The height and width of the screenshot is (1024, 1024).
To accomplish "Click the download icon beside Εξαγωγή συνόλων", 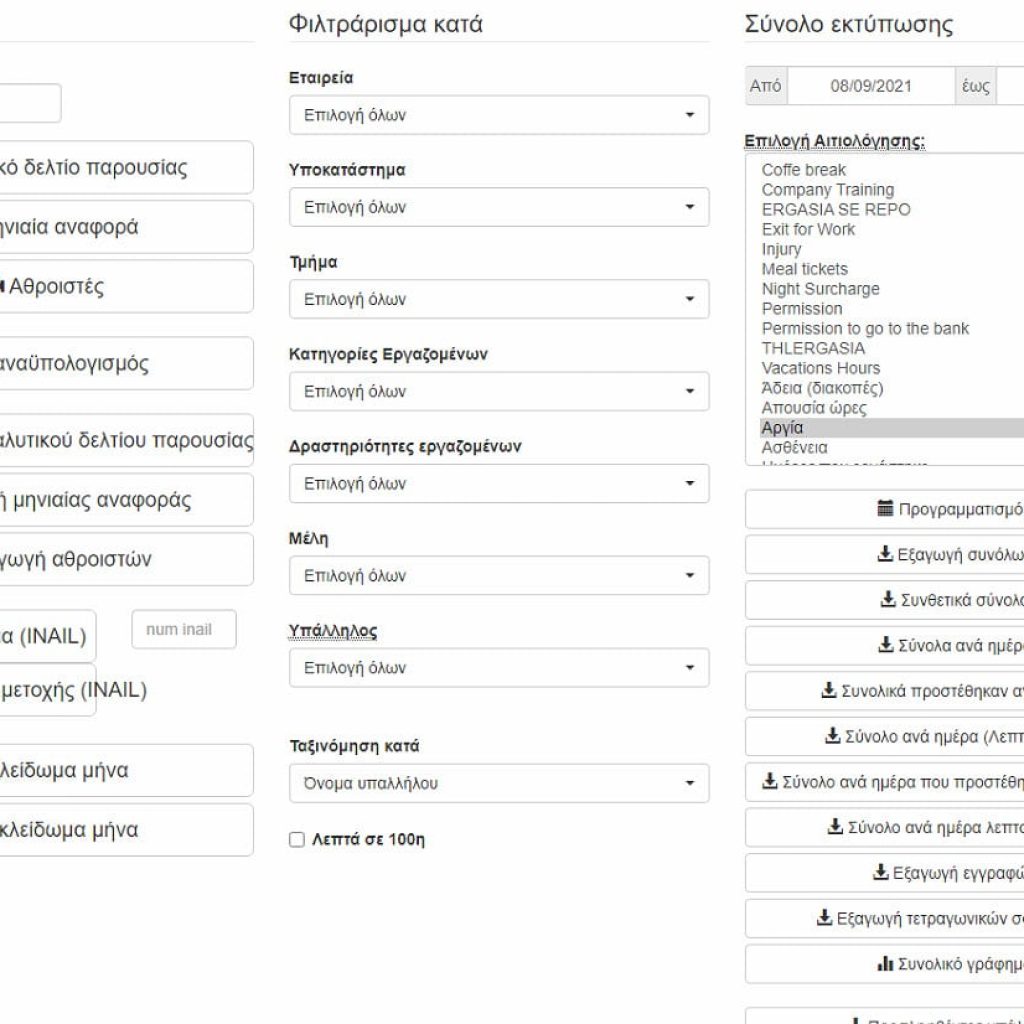I will coord(885,554).
